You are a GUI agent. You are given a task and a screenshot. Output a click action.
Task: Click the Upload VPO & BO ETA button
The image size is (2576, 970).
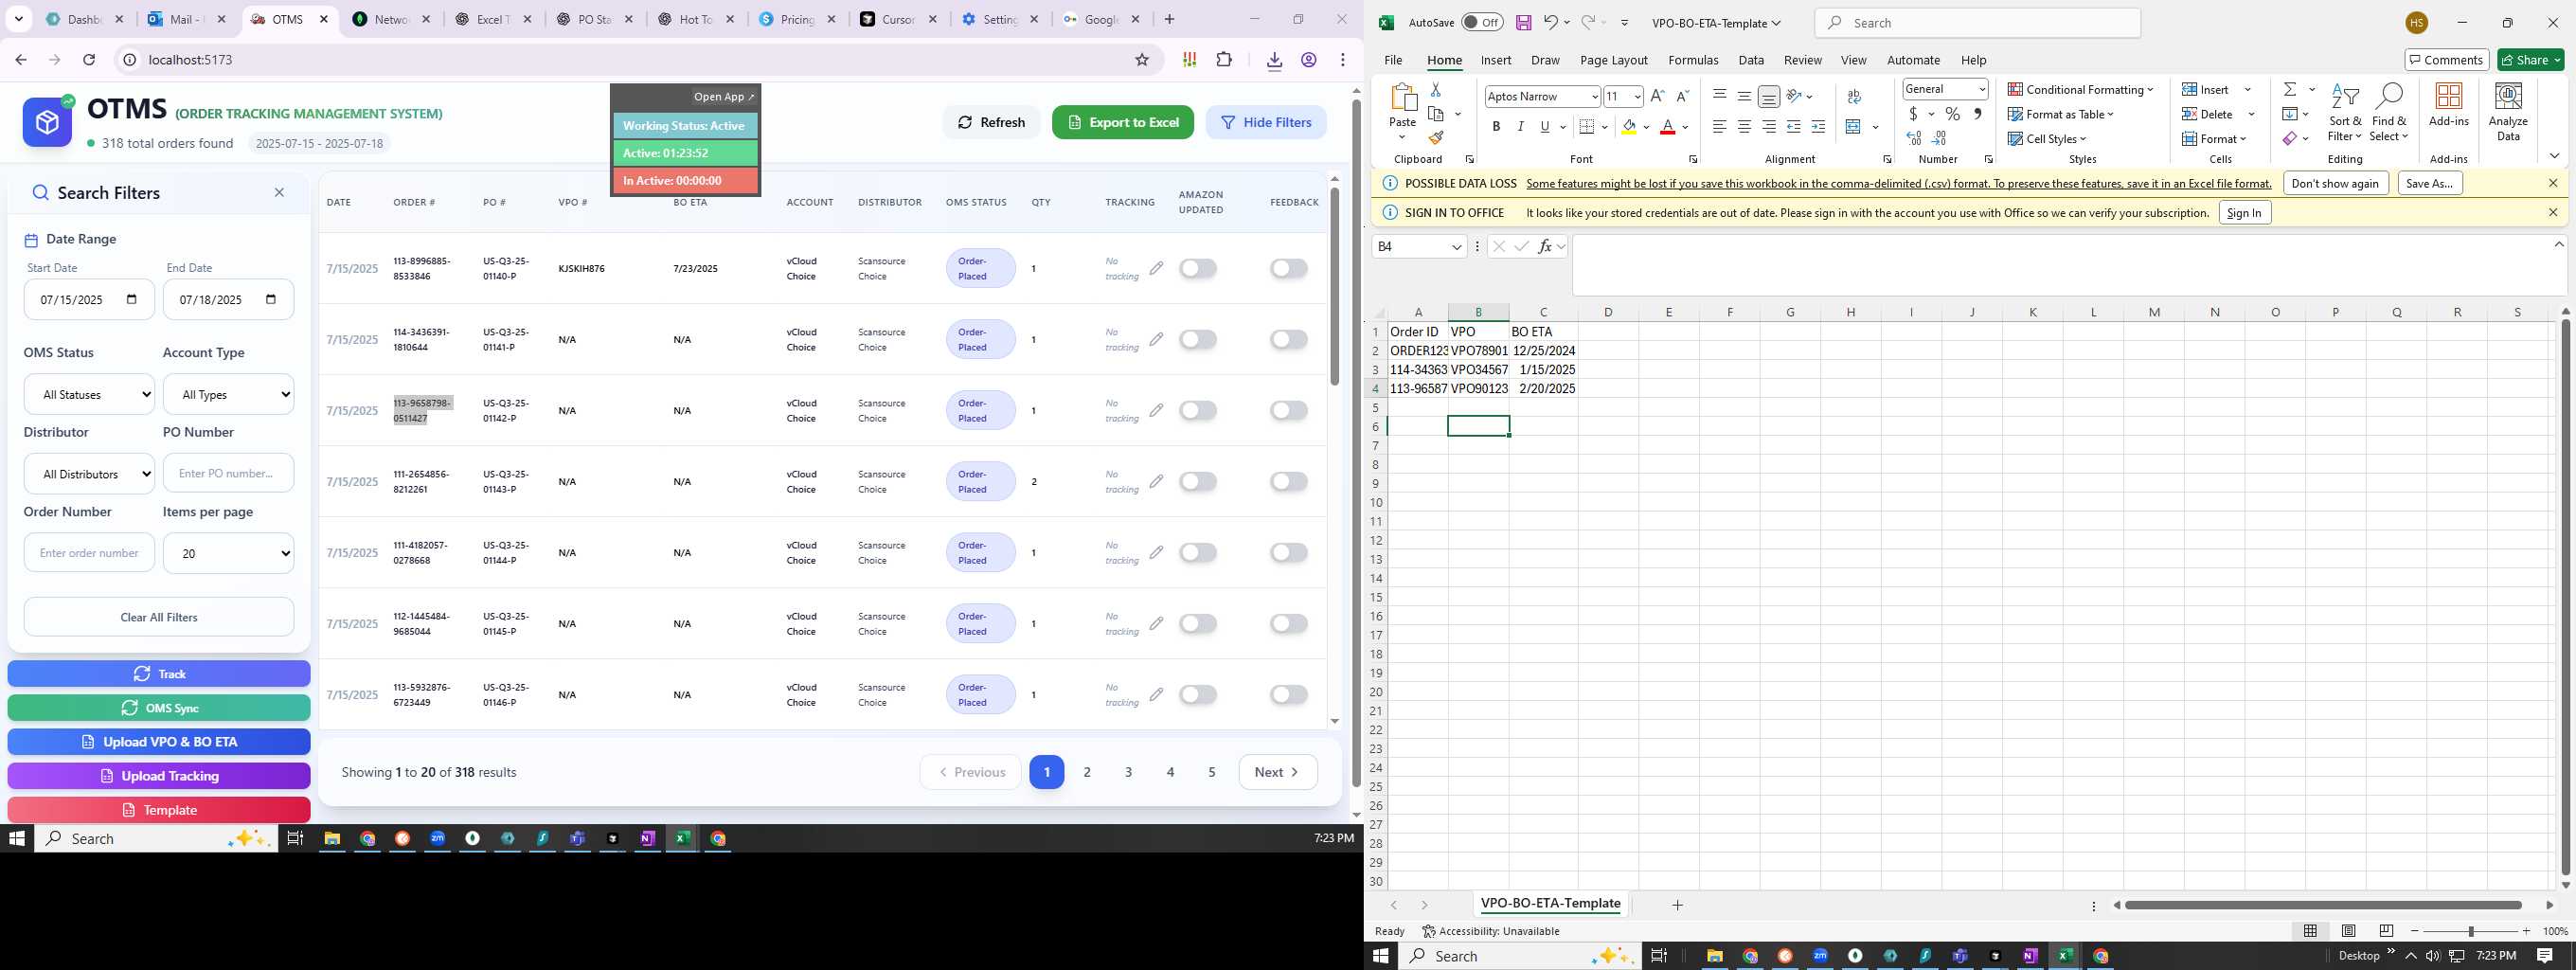[159, 742]
